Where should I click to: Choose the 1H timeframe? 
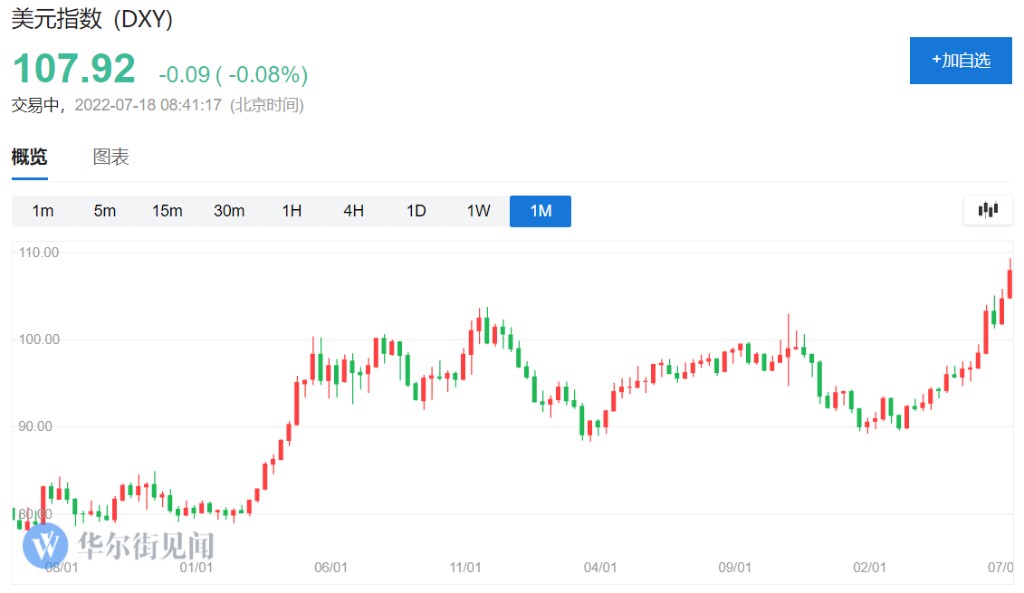click(x=291, y=211)
